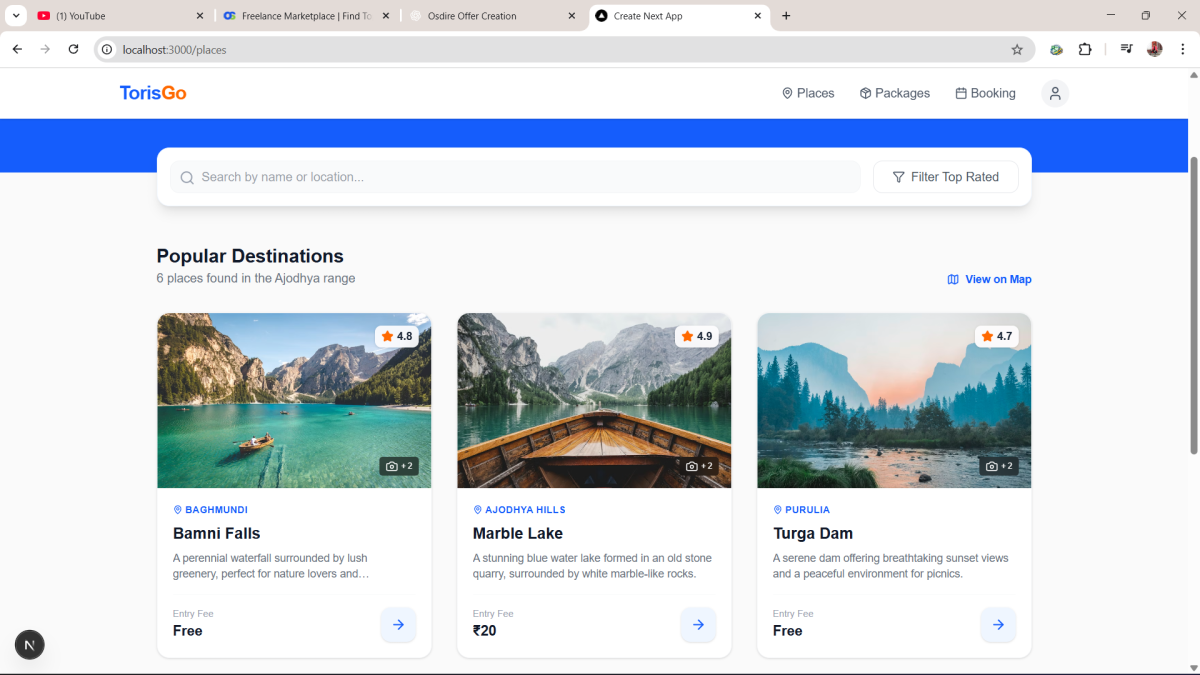This screenshot has width=1200, height=675.
Task: Open the browser Extensions puzzle icon
Action: pyautogui.click(x=1085, y=49)
